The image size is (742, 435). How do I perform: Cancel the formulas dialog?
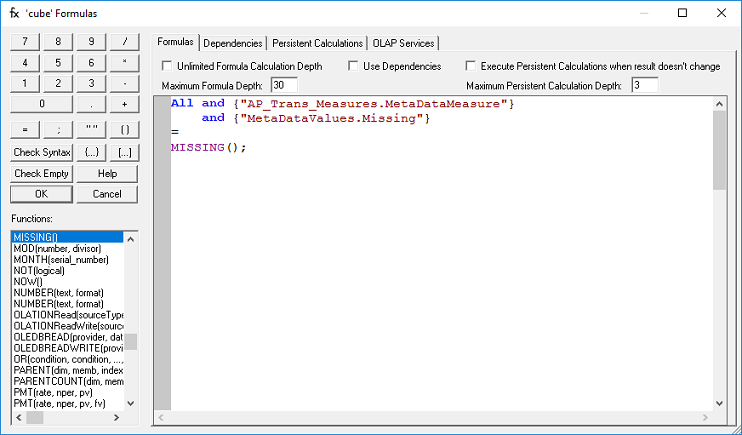(107, 194)
